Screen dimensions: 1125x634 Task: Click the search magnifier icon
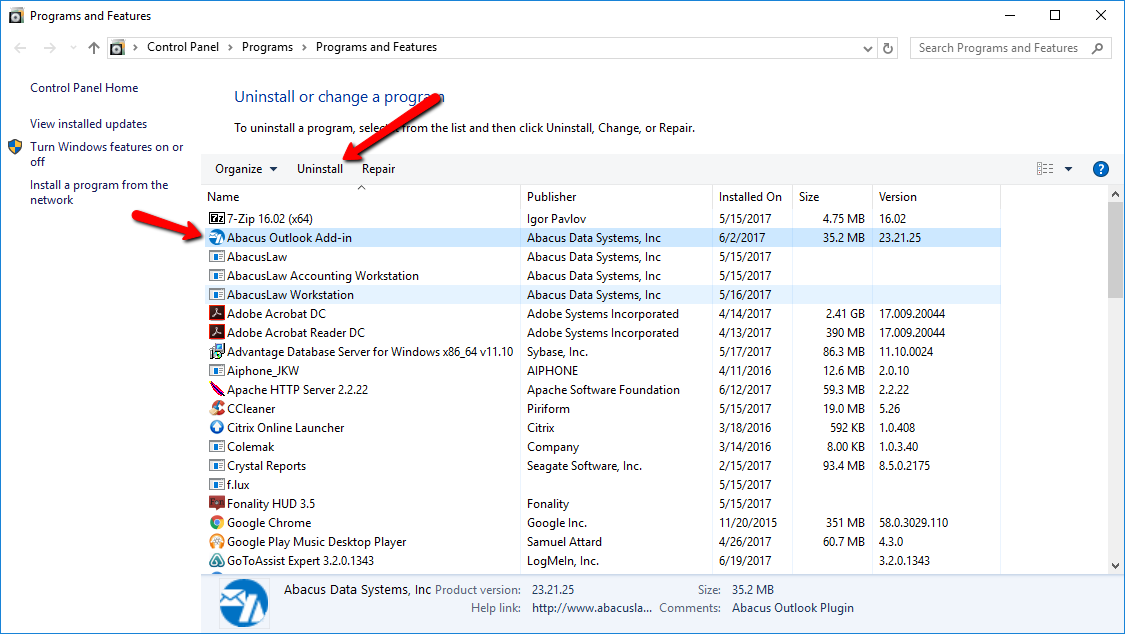[1097, 48]
